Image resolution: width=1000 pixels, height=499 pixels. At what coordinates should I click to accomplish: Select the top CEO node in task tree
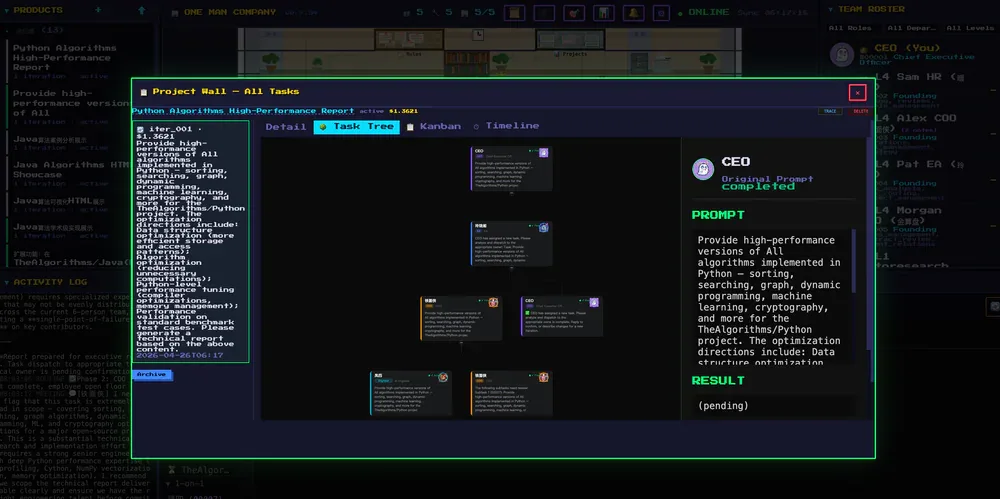[511, 168]
